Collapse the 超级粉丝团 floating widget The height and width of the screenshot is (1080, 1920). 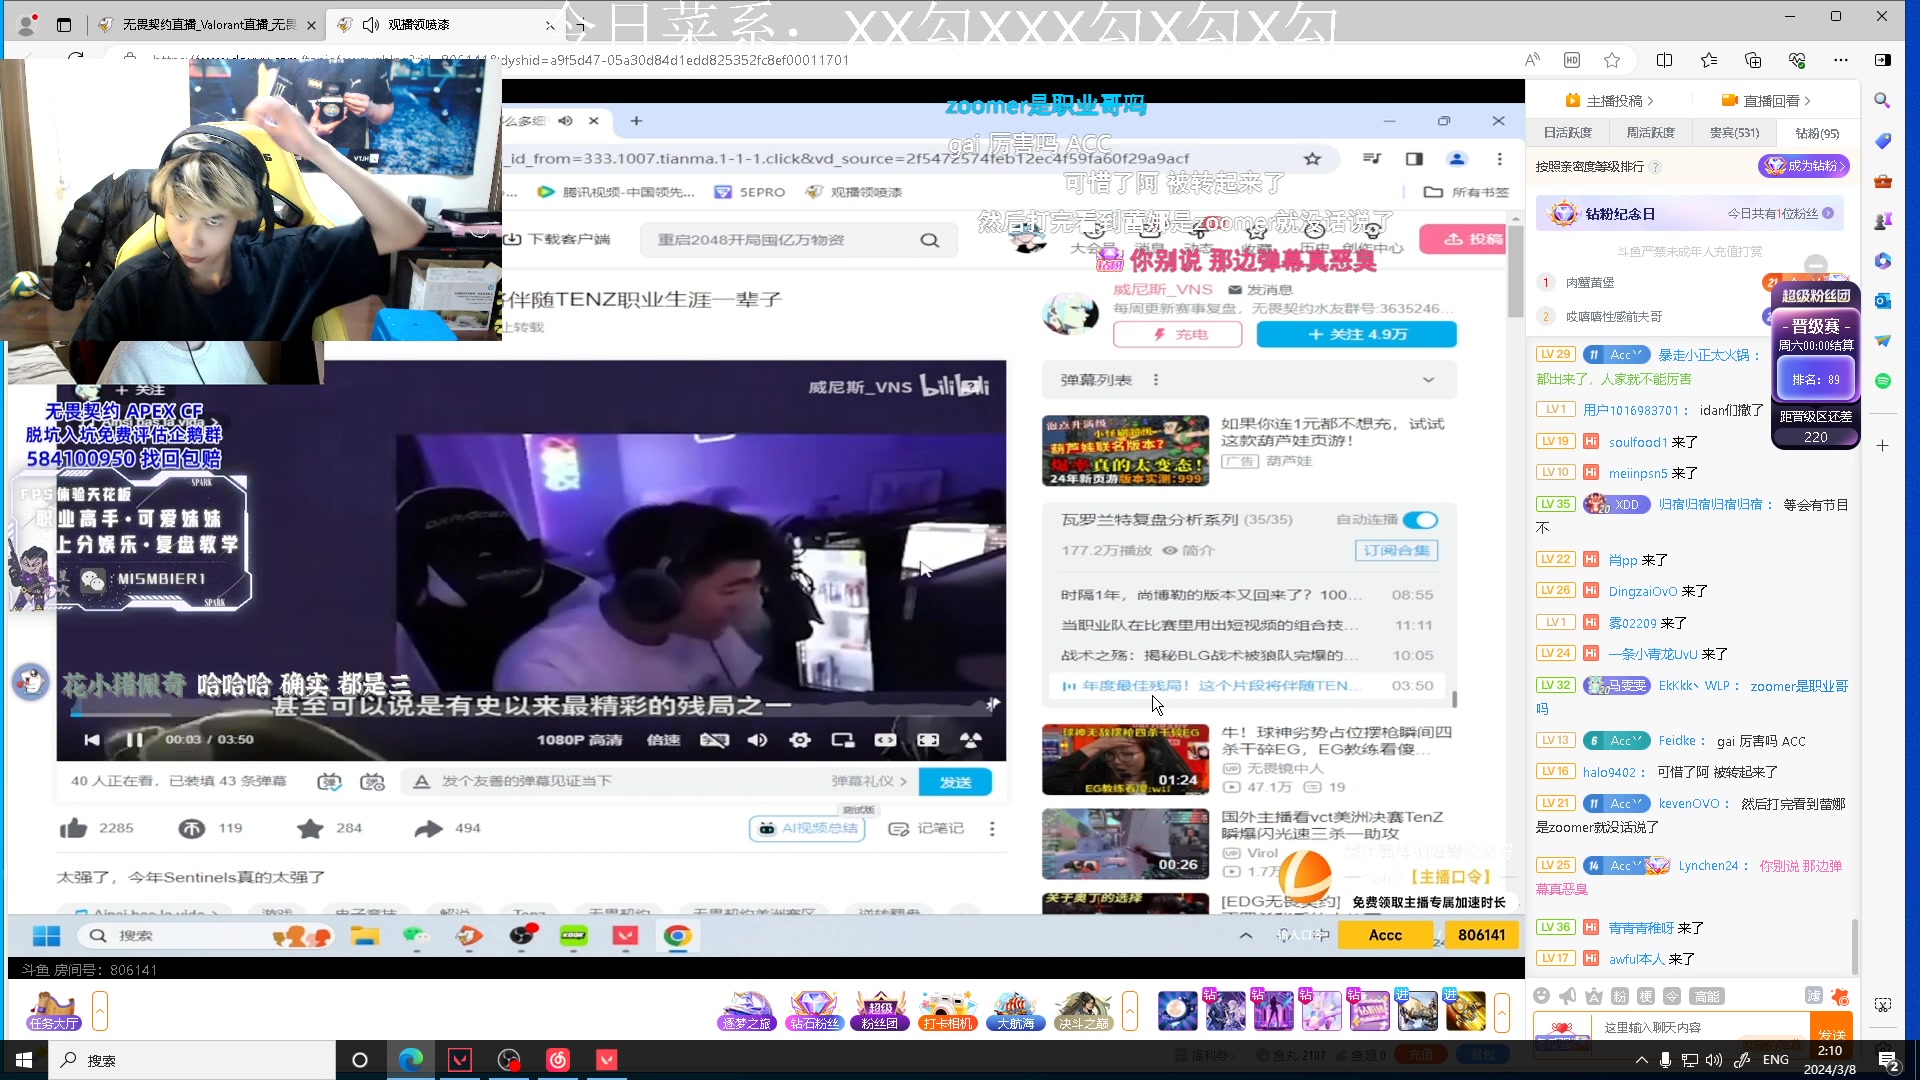click(1816, 266)
